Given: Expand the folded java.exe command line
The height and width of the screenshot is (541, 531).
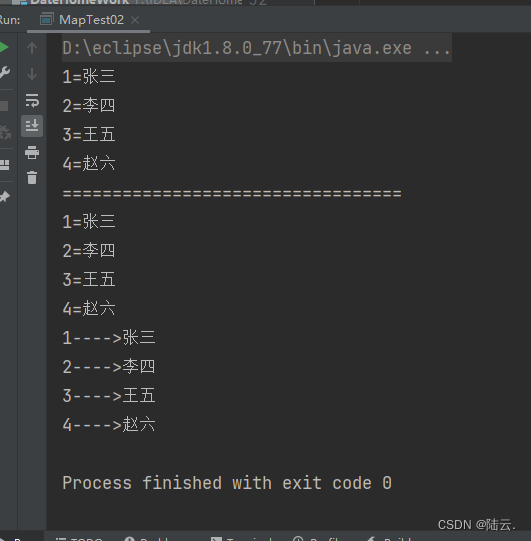Looking at the screenshot, I should 257,48.
